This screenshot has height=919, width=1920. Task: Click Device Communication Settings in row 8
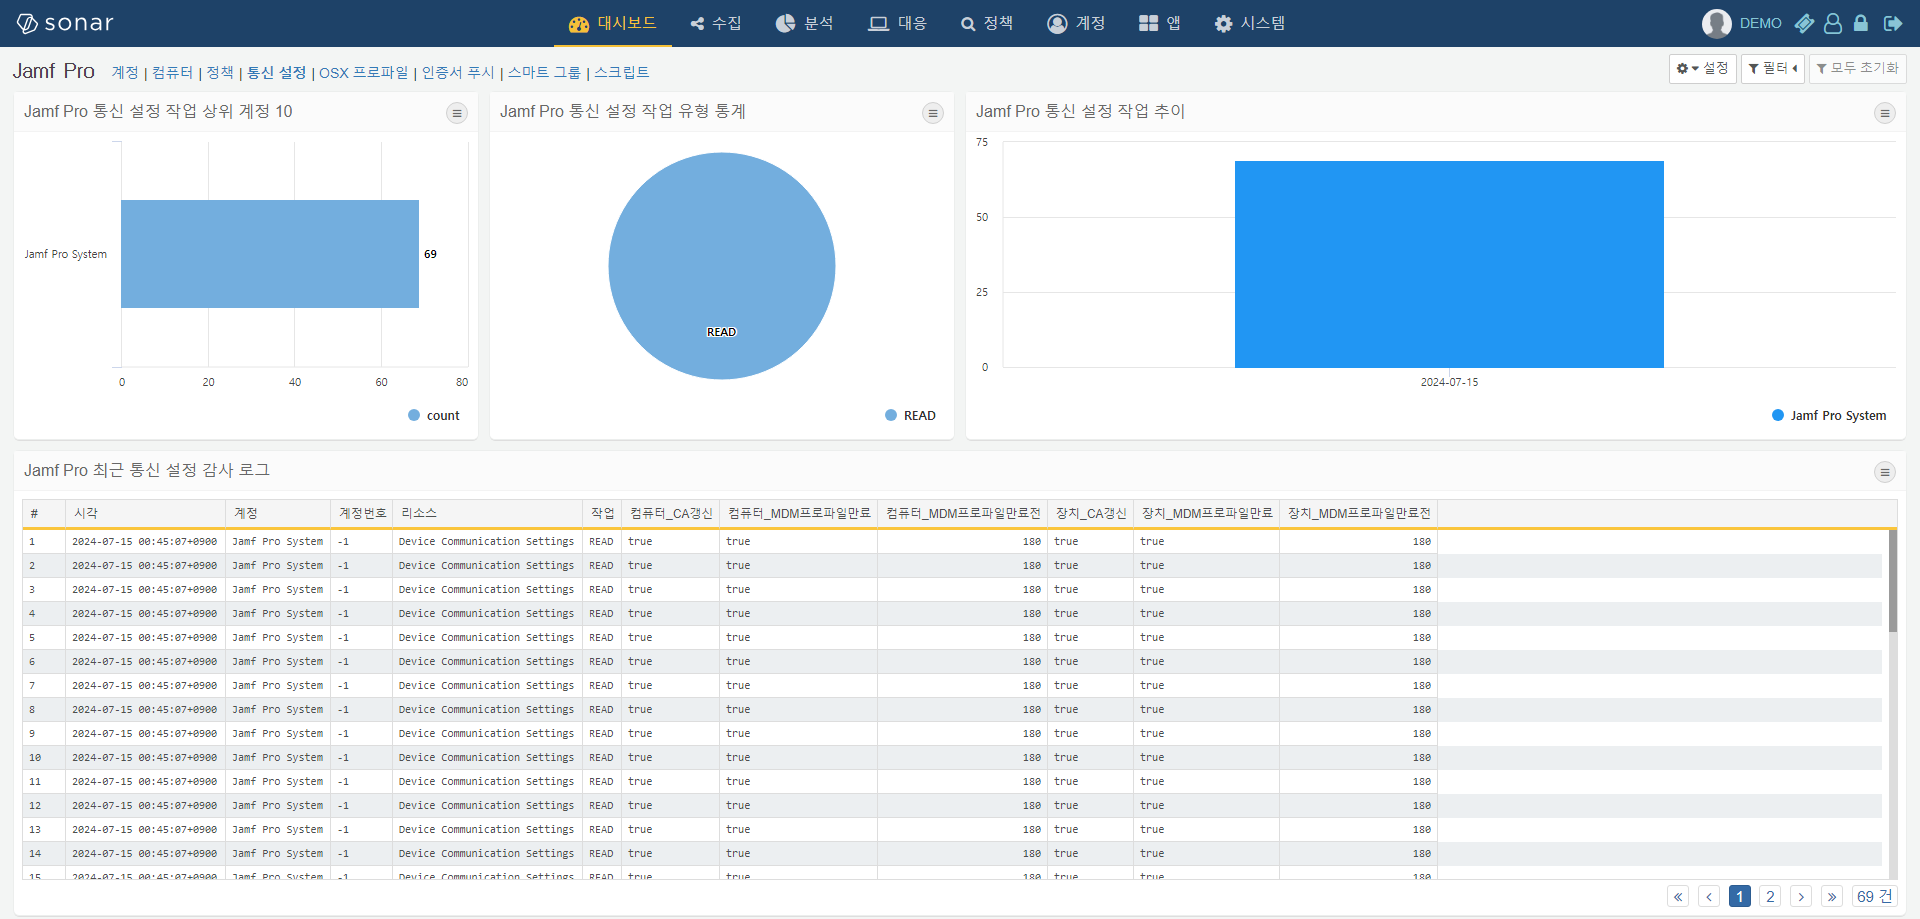point(486,710)
